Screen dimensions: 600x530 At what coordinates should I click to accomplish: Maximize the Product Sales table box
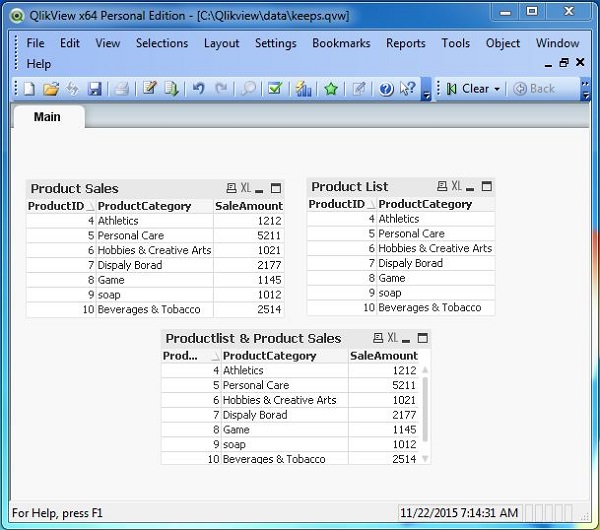[x=276, y=188]
